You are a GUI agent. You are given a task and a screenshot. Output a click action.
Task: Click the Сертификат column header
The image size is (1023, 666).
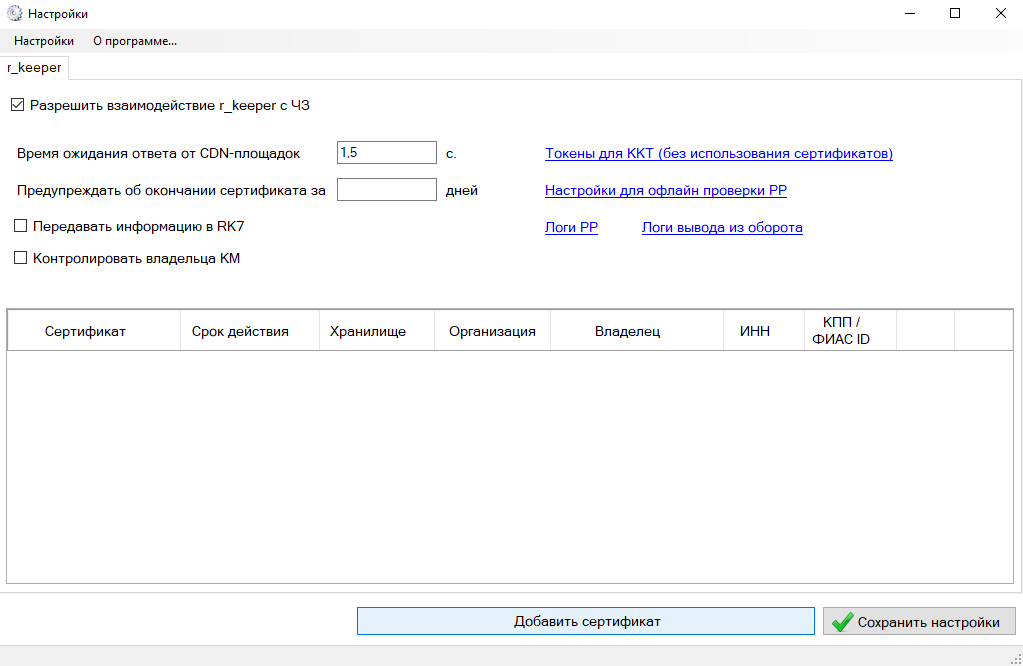click(x=85, y=332)
